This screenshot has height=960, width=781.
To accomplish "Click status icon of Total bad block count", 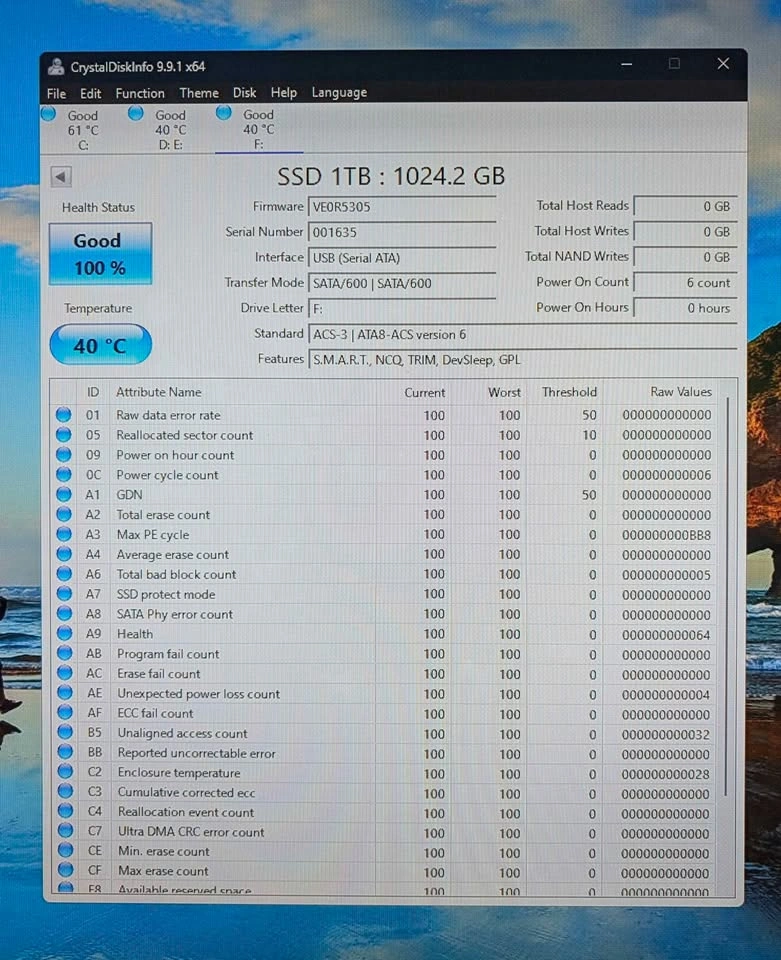I will pos(64,574).
